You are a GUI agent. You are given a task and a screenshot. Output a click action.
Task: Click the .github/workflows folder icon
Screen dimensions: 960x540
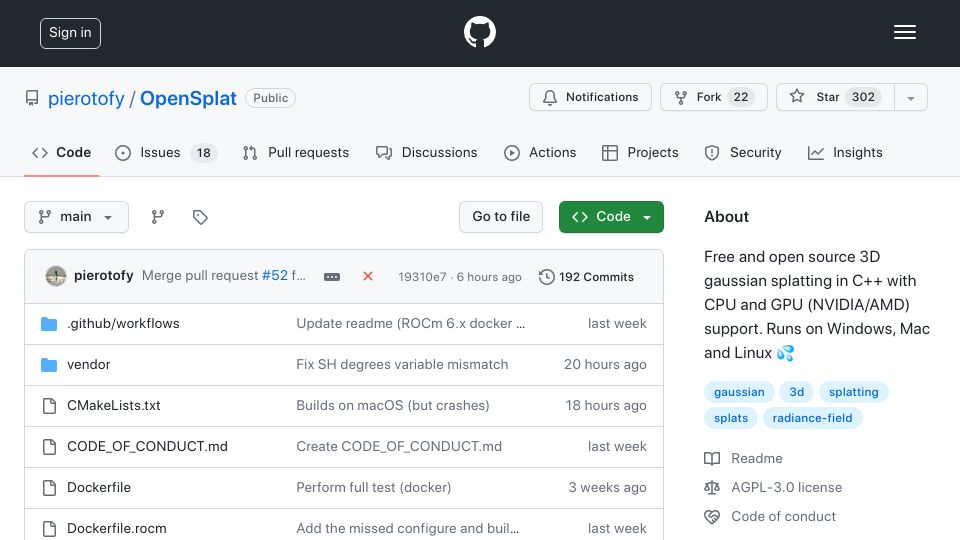coord(49,324)
